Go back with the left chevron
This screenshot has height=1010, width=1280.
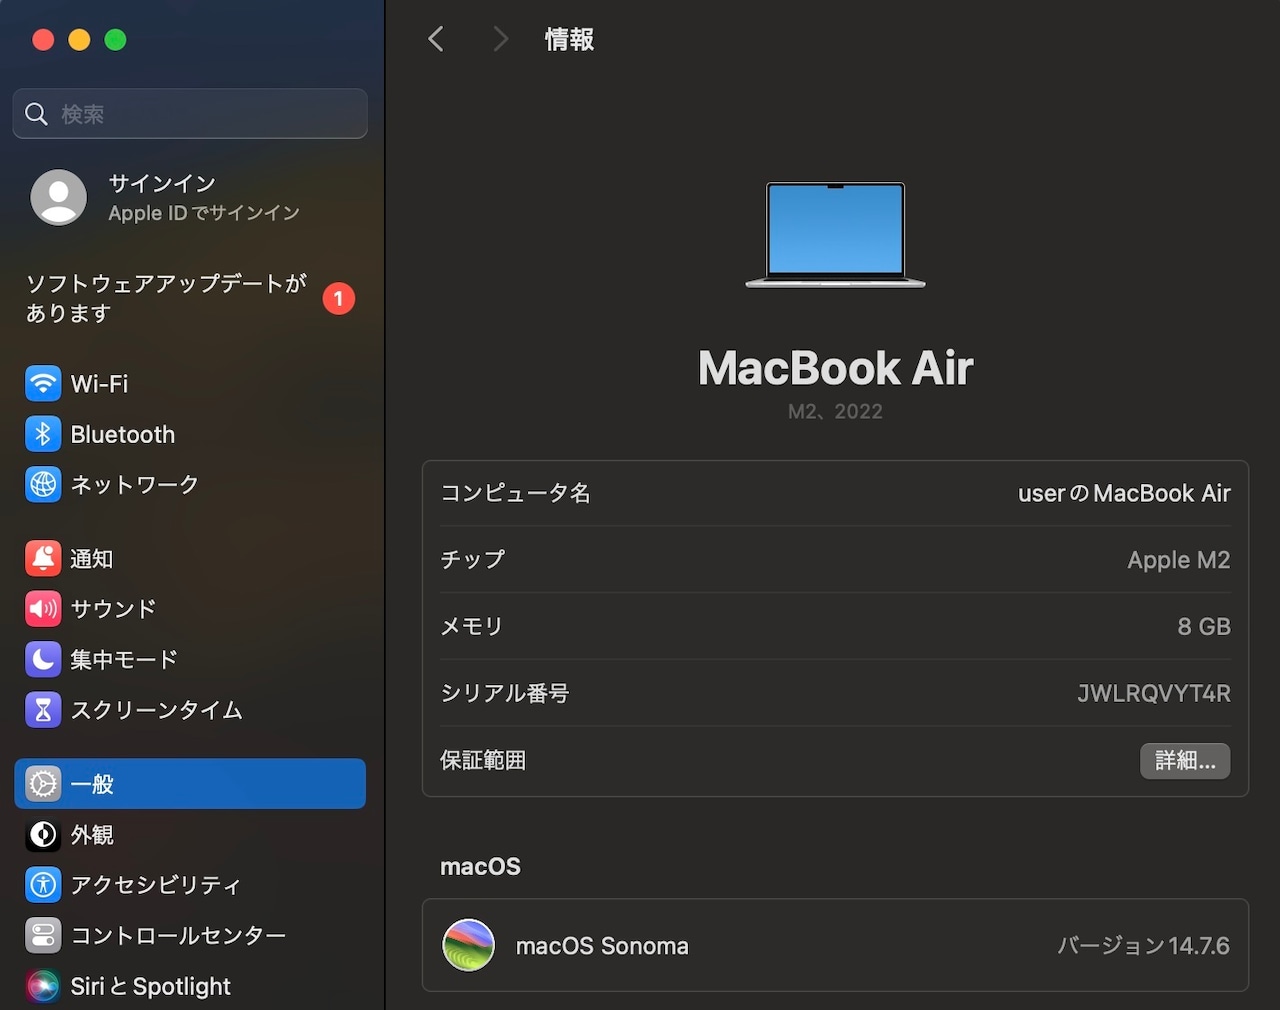click(x=436, y=39)
